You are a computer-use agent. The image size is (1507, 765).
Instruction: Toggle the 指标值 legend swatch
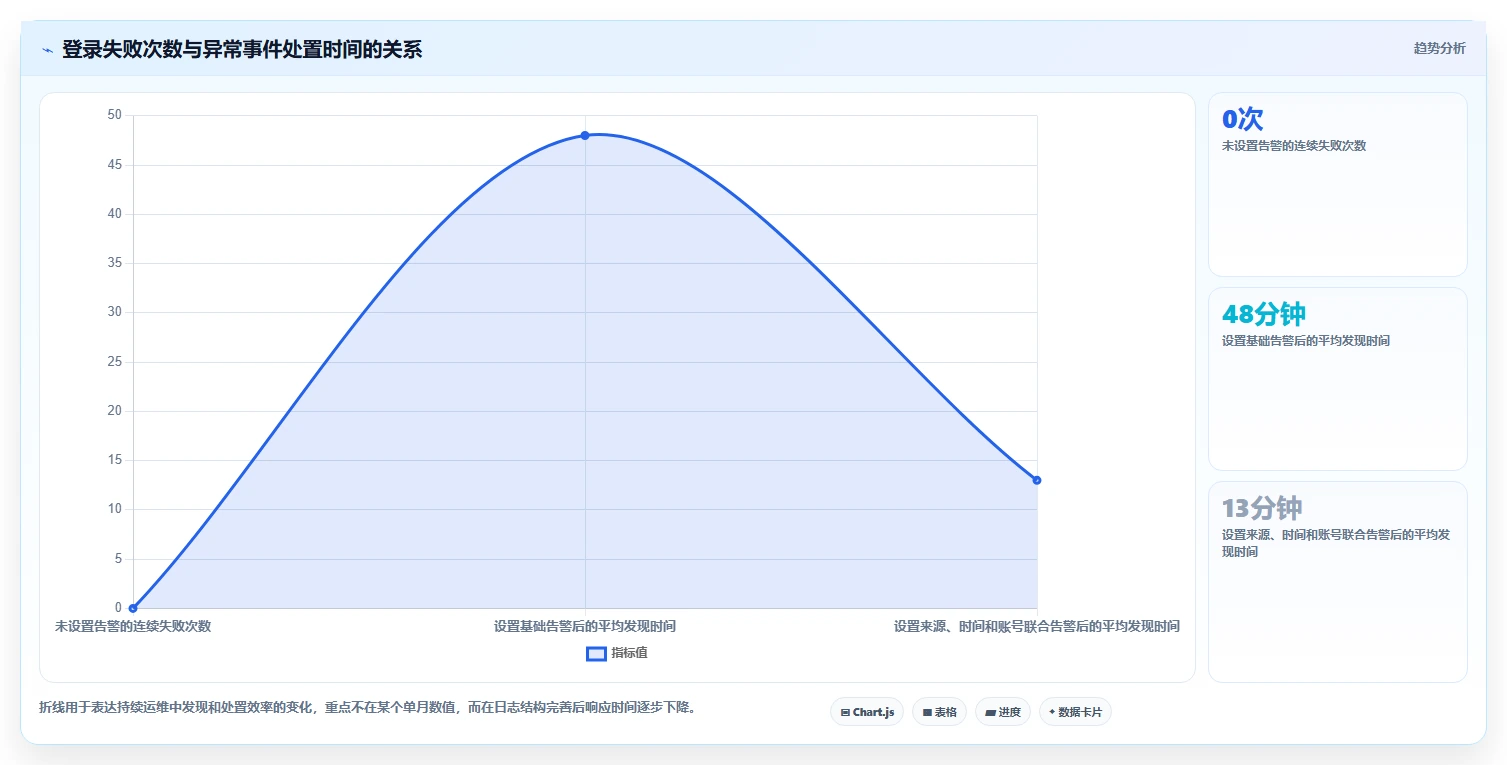coord(596,653)
